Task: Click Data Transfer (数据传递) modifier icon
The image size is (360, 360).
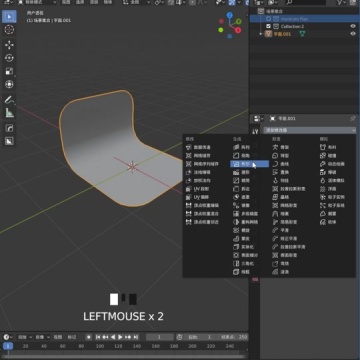Action: pyautogui.click(x=189, y=147)
